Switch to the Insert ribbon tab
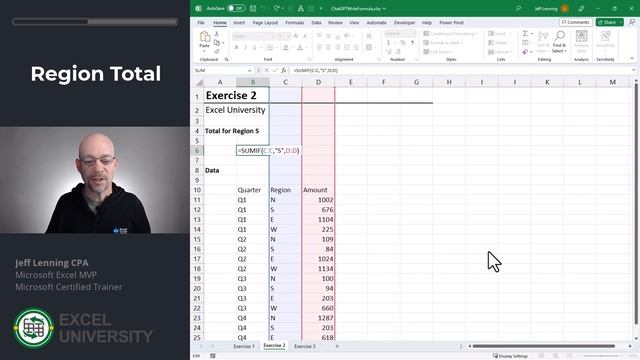The width and height of the screenshot is (640, 360). coord(239,23)
